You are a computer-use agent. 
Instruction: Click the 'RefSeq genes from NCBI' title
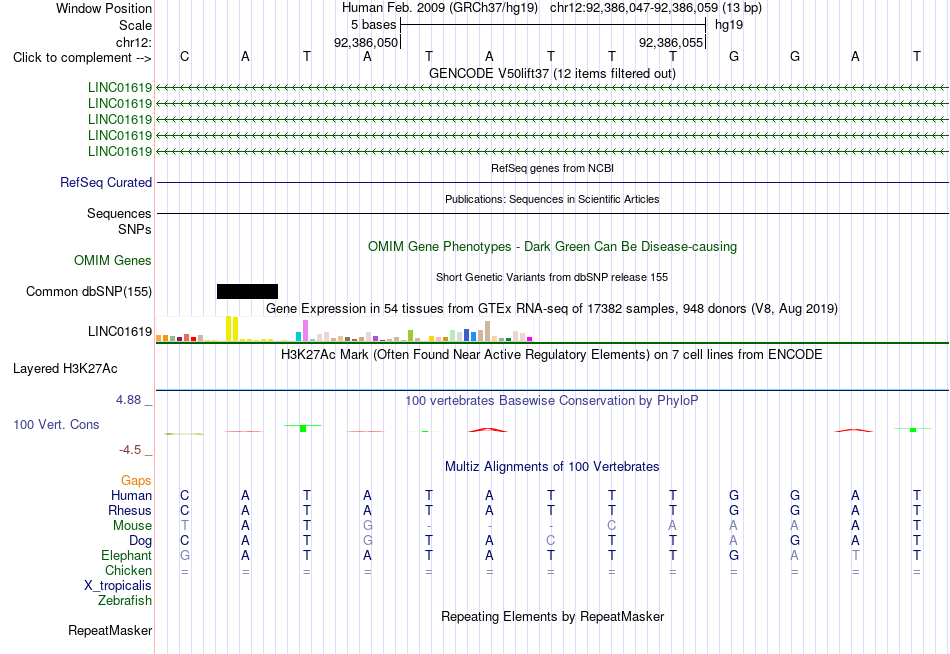click(x=553, y=168)
